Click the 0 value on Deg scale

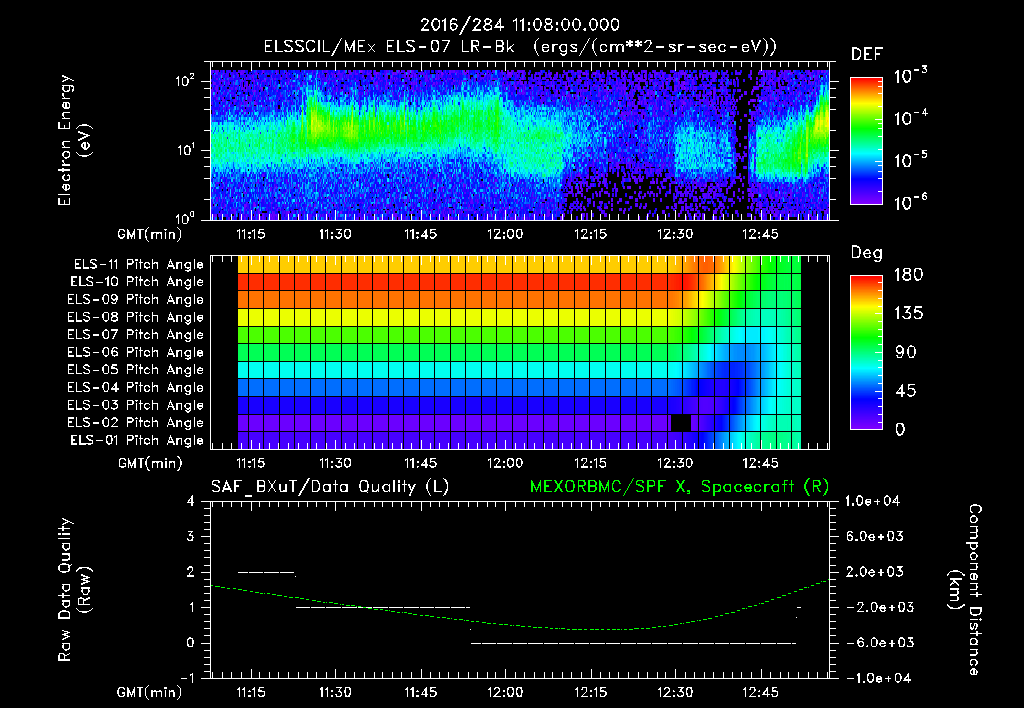(x=900, y=429)
